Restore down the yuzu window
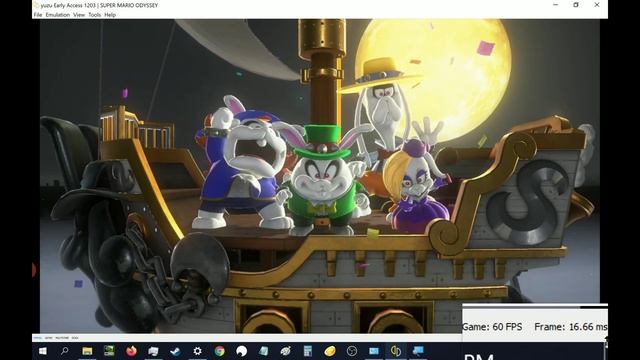The width and height of the screenshot is (640, 360). [576, 5]
